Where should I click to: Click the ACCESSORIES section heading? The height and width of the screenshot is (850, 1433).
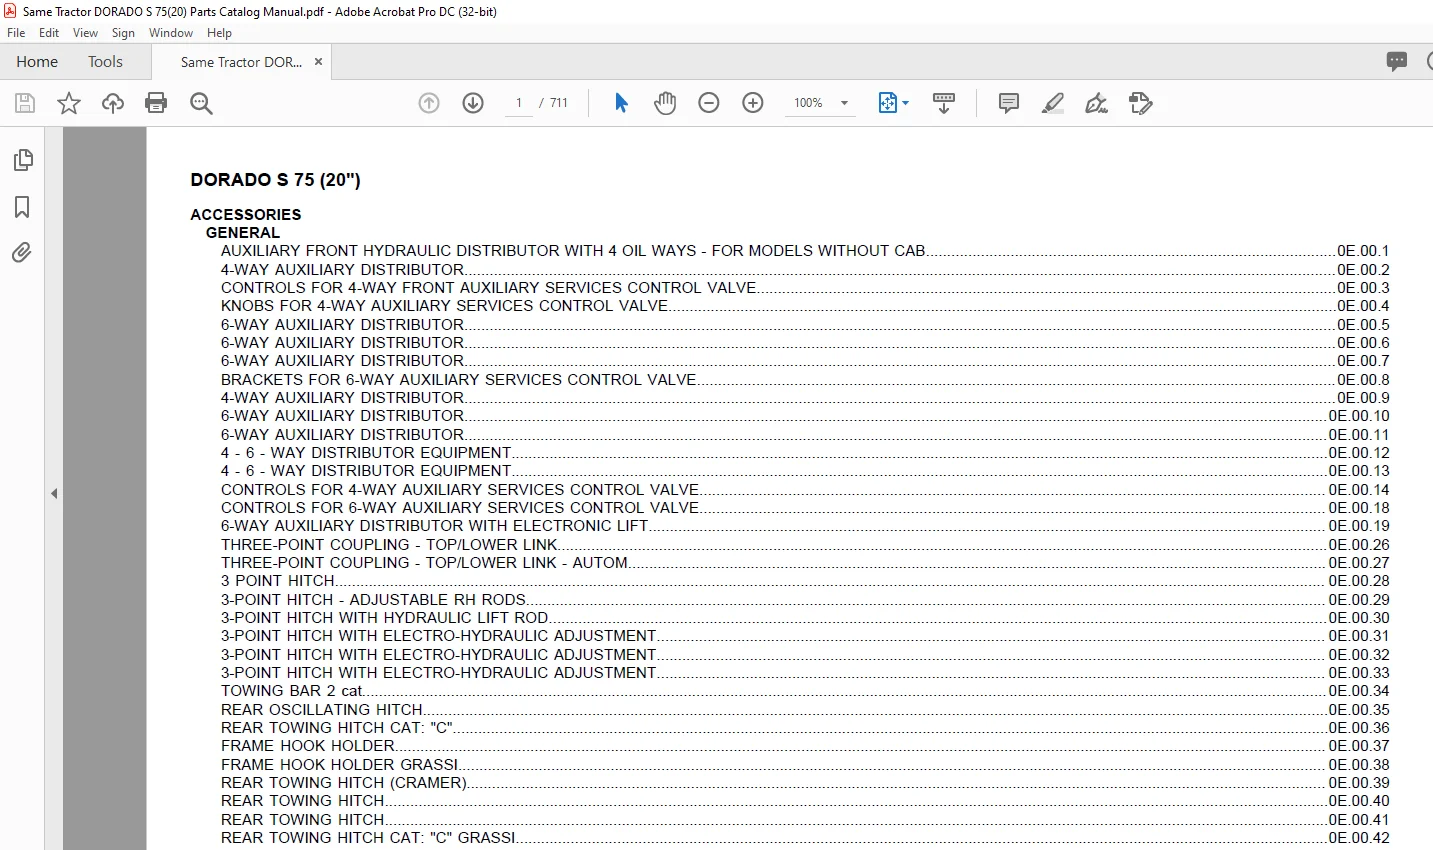click(246, 215)
